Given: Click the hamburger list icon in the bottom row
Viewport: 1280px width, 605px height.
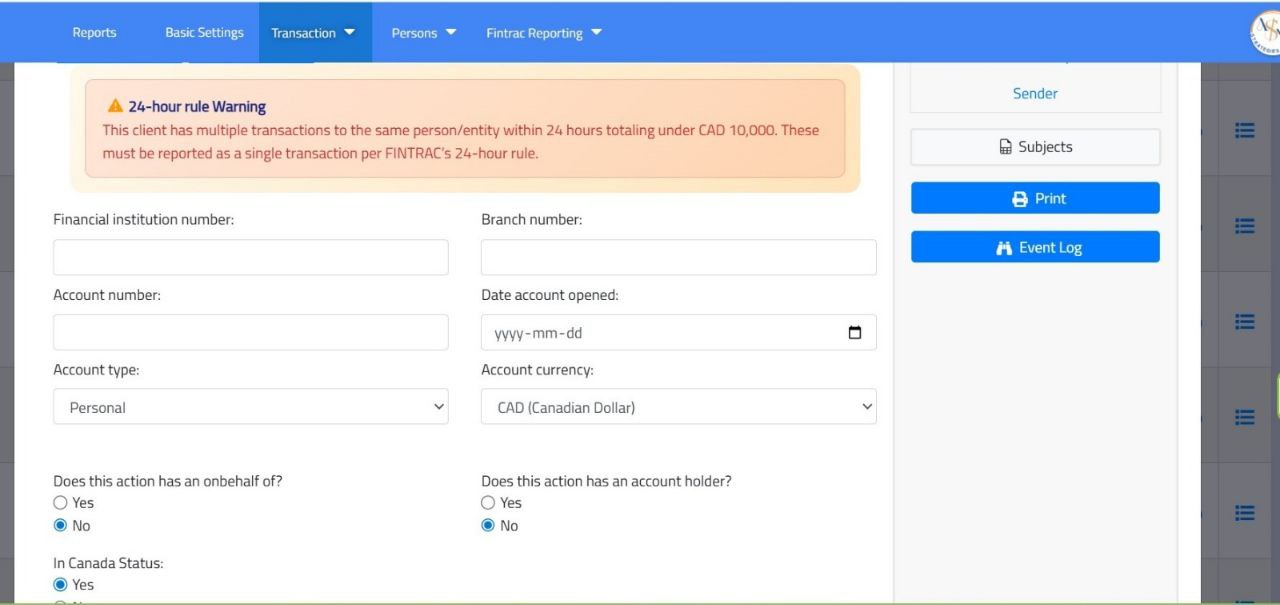Looking at the screenshot, I should [x=1244, y=513].
